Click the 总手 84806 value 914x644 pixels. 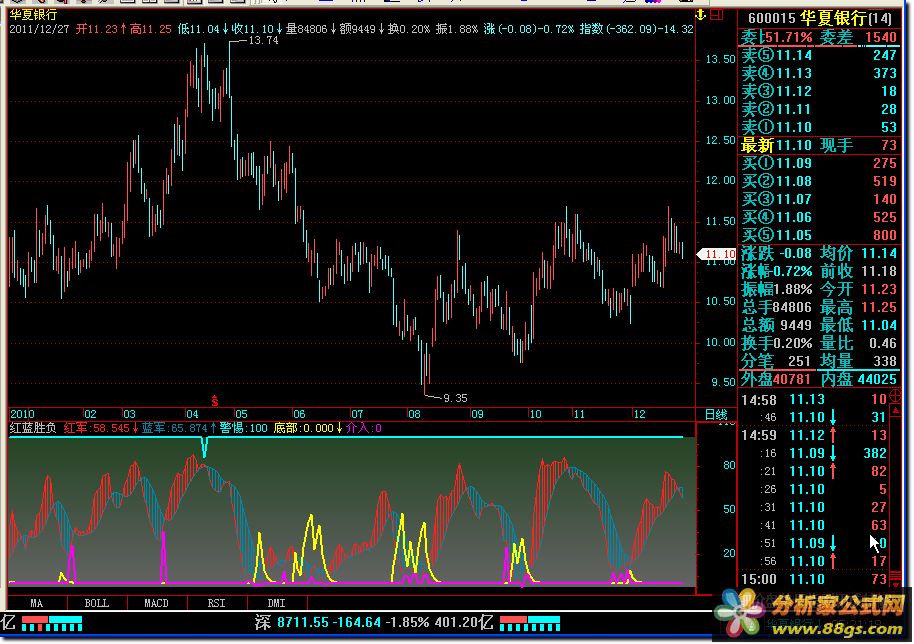pos(776,307)
